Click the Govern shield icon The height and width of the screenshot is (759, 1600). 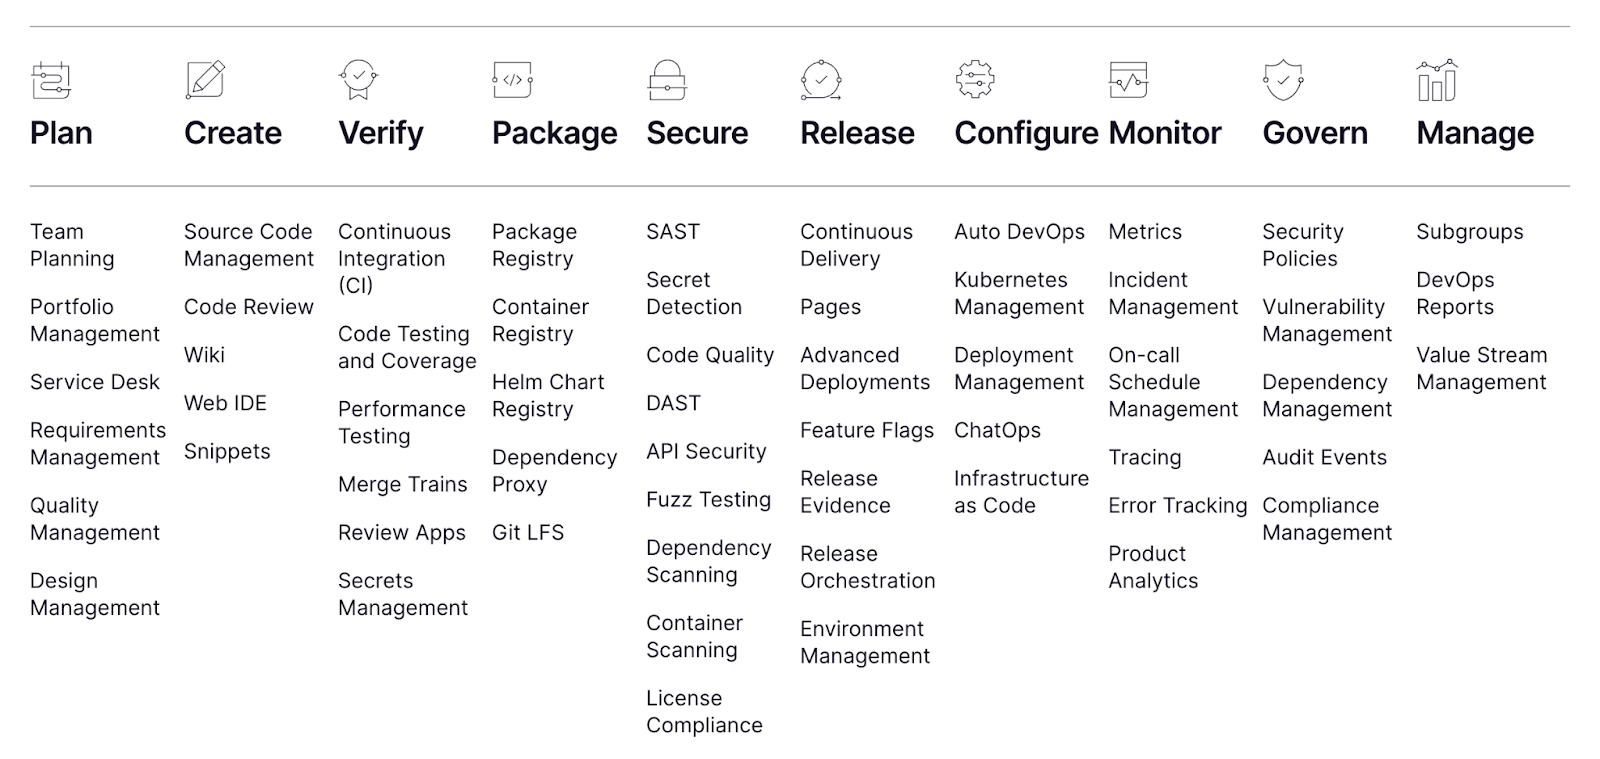point(1283,80)
